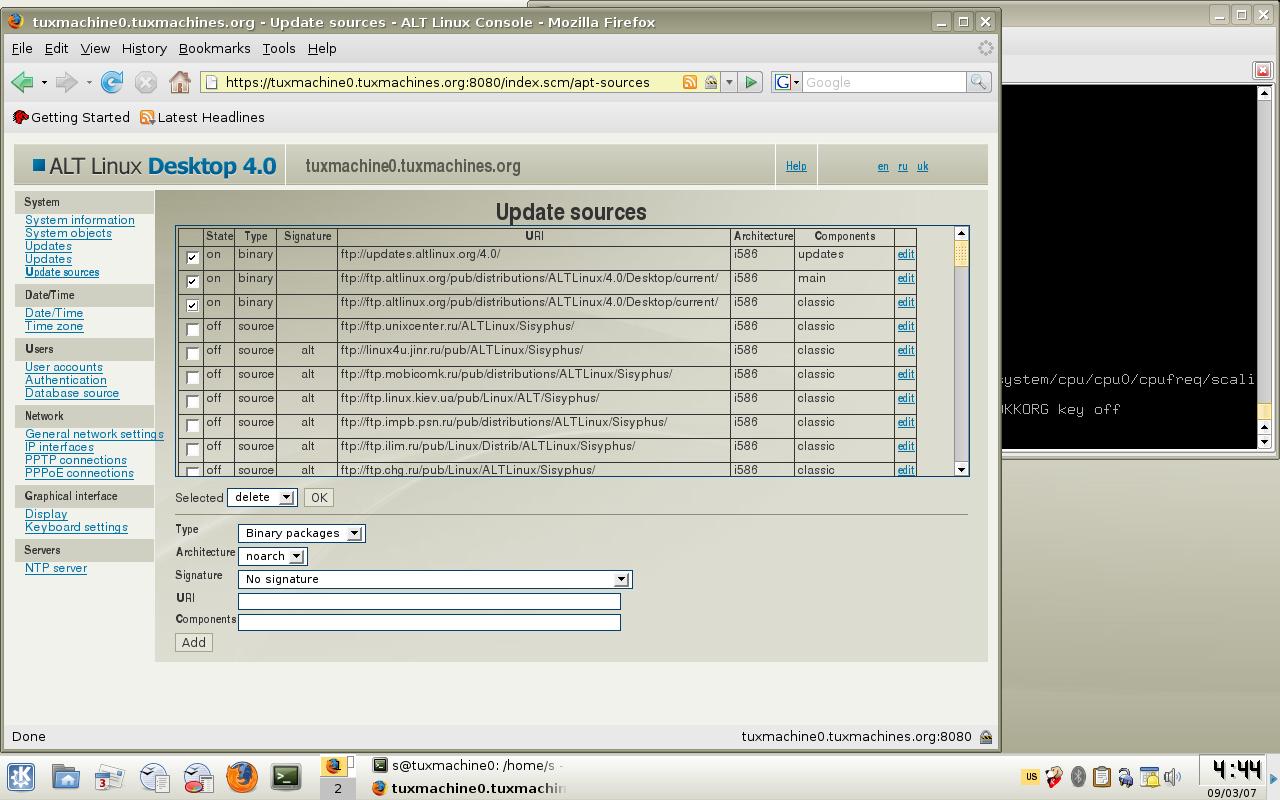Viewport: 1280px width, 800px height.
Task: Uncheck the Desktop/current main source checkbox
Action: pyautogui.click(x=193, y=281)
